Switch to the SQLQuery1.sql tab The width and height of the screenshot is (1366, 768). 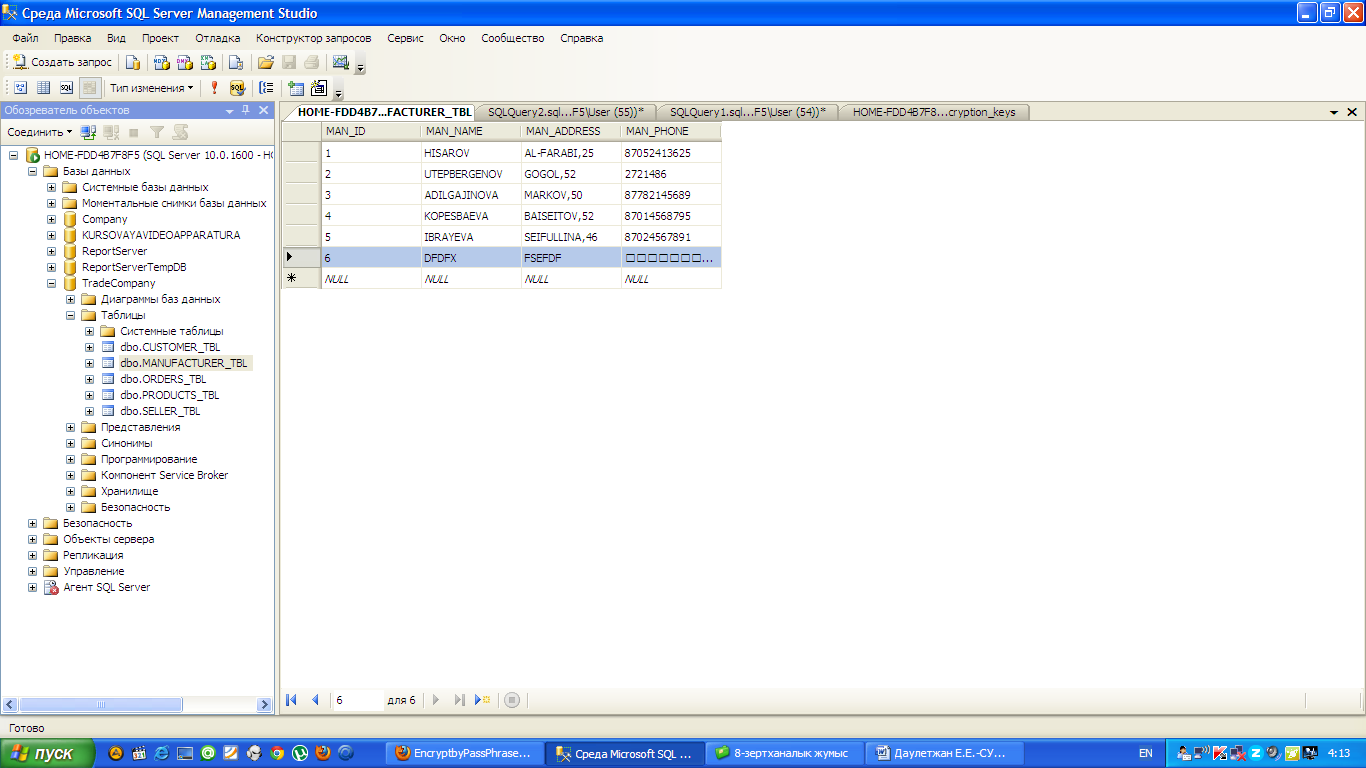[x=747, y=112]
